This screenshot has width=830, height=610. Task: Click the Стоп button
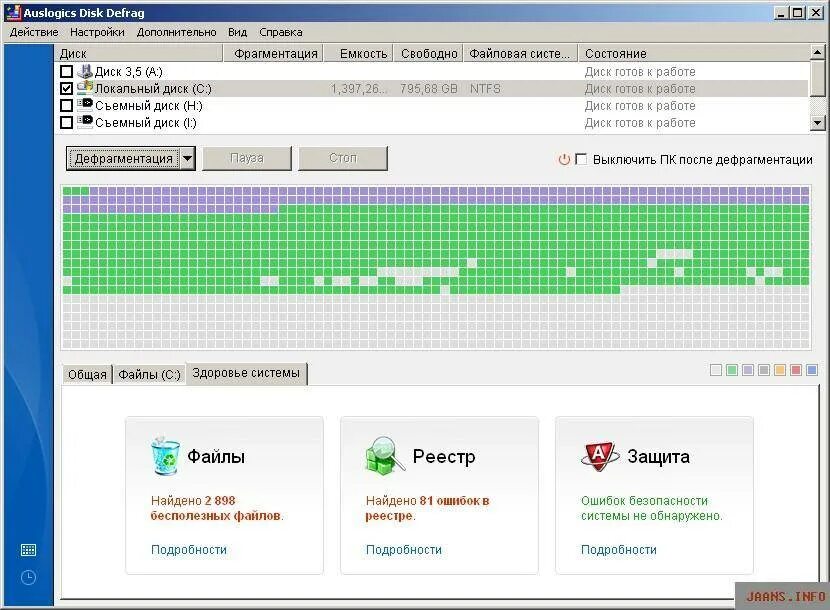point(343,158)
